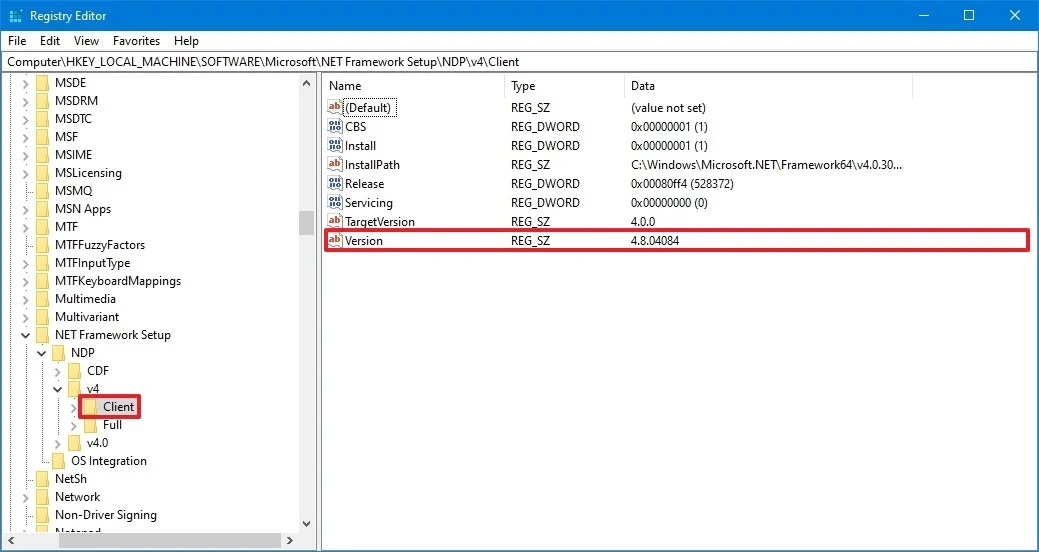Select the v4.0 key
The width and height of the screenshot is (1039, 552).
click(97, 443)
